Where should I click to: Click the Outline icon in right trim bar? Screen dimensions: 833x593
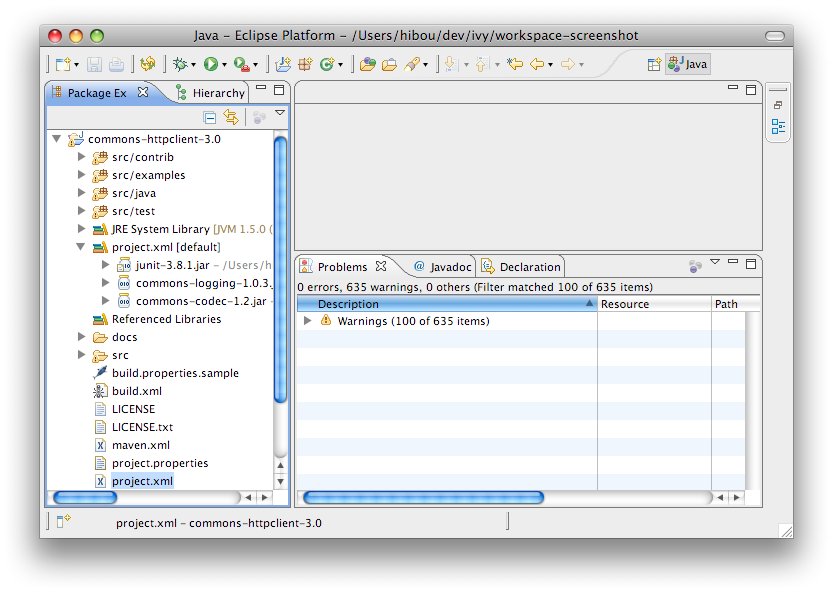click(778, 127)
